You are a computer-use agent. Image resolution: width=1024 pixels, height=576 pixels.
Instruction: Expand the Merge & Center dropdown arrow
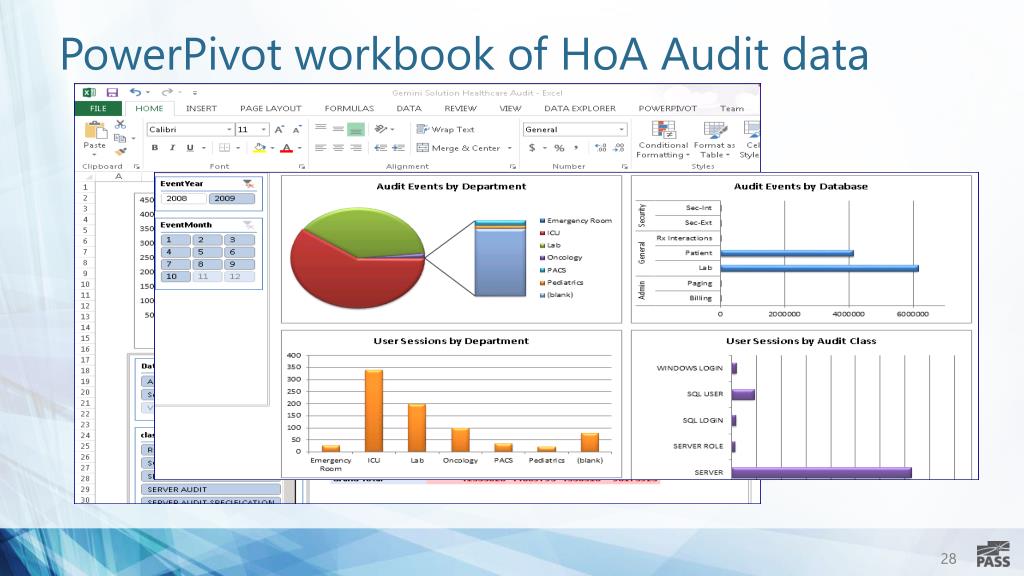(x=509, y=148)
